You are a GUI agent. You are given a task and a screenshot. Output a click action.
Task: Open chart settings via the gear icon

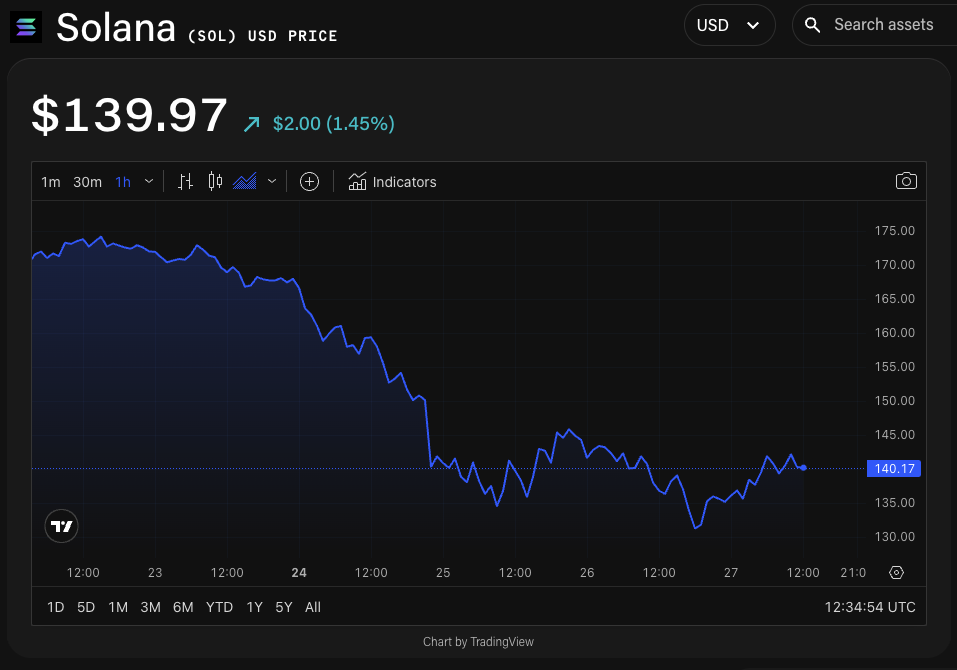(x=896, y=572)
